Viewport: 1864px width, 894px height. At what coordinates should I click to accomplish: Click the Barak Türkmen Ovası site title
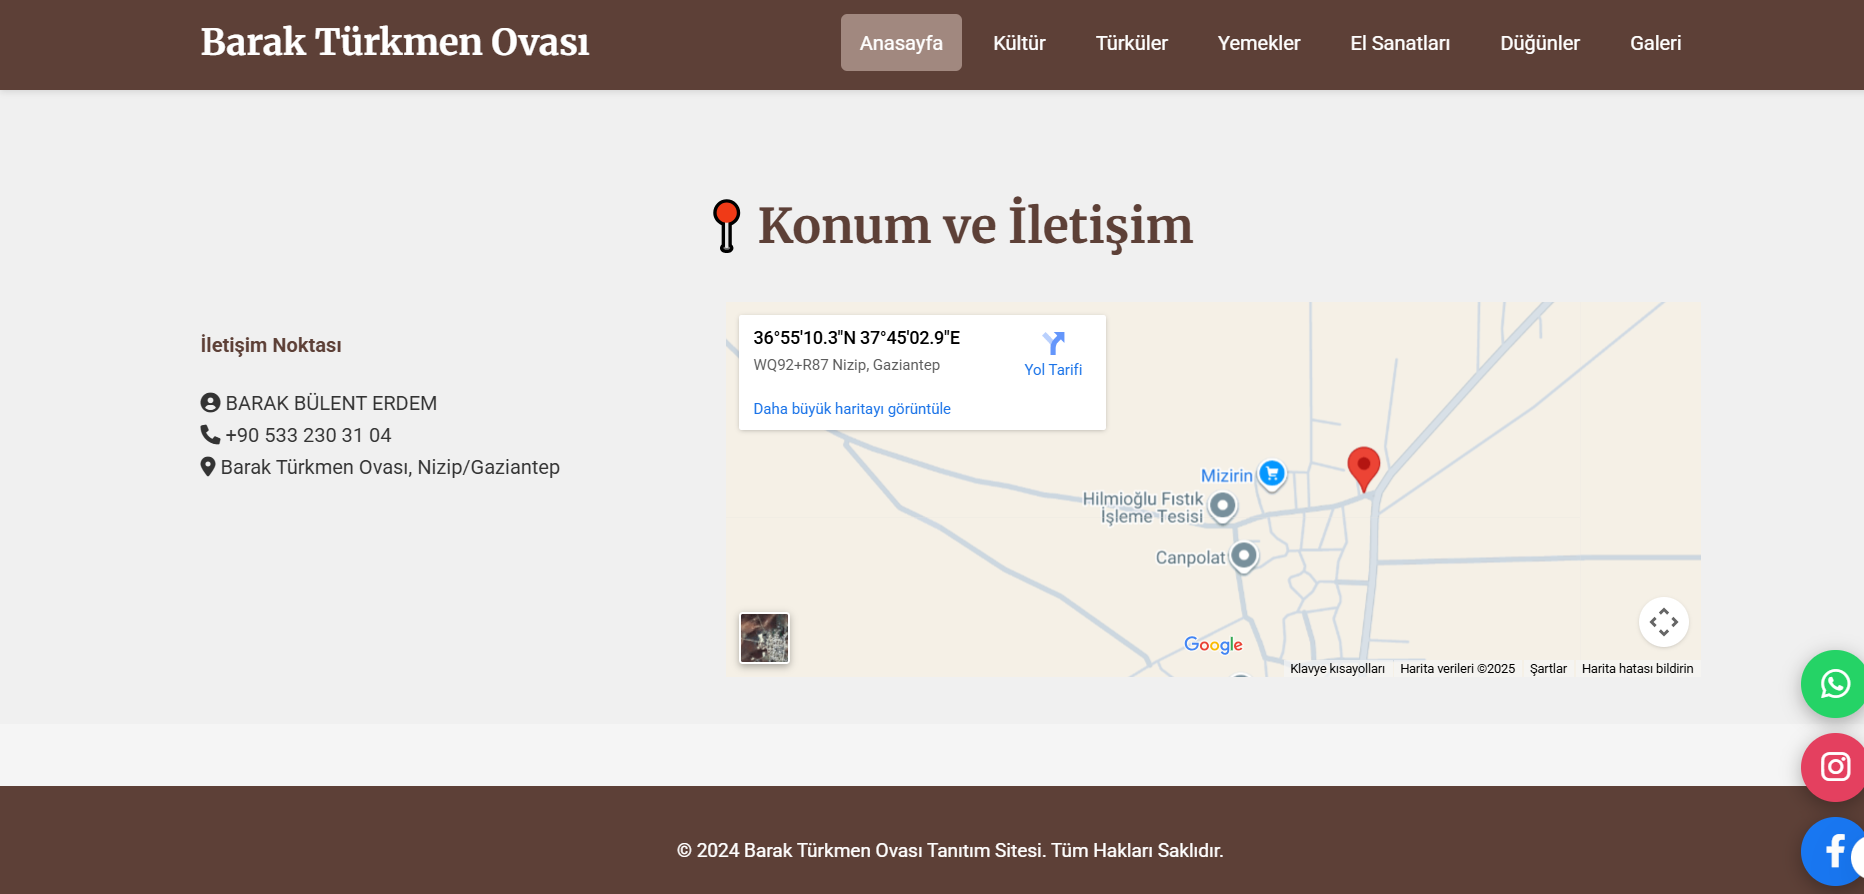(x=395, y=42)
